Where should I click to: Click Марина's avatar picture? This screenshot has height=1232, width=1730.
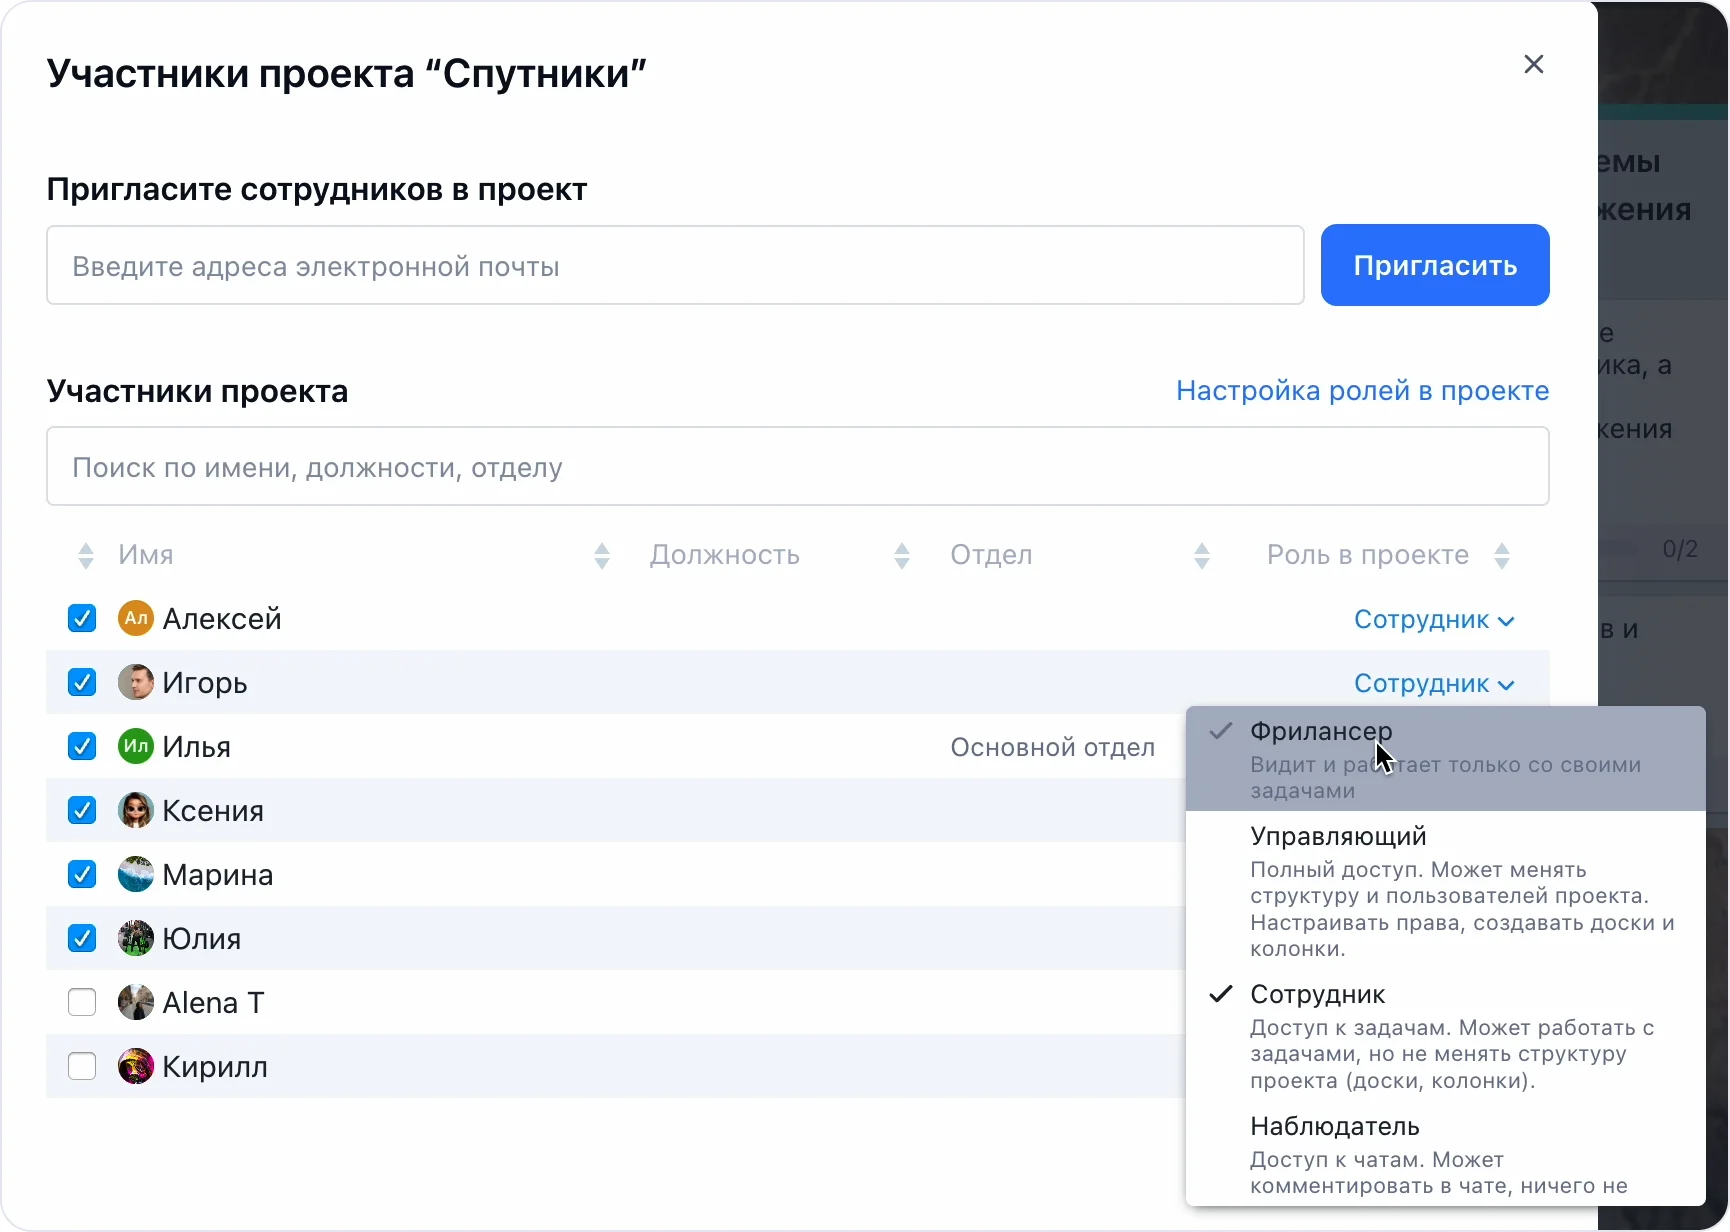click(x=135, y=875)
